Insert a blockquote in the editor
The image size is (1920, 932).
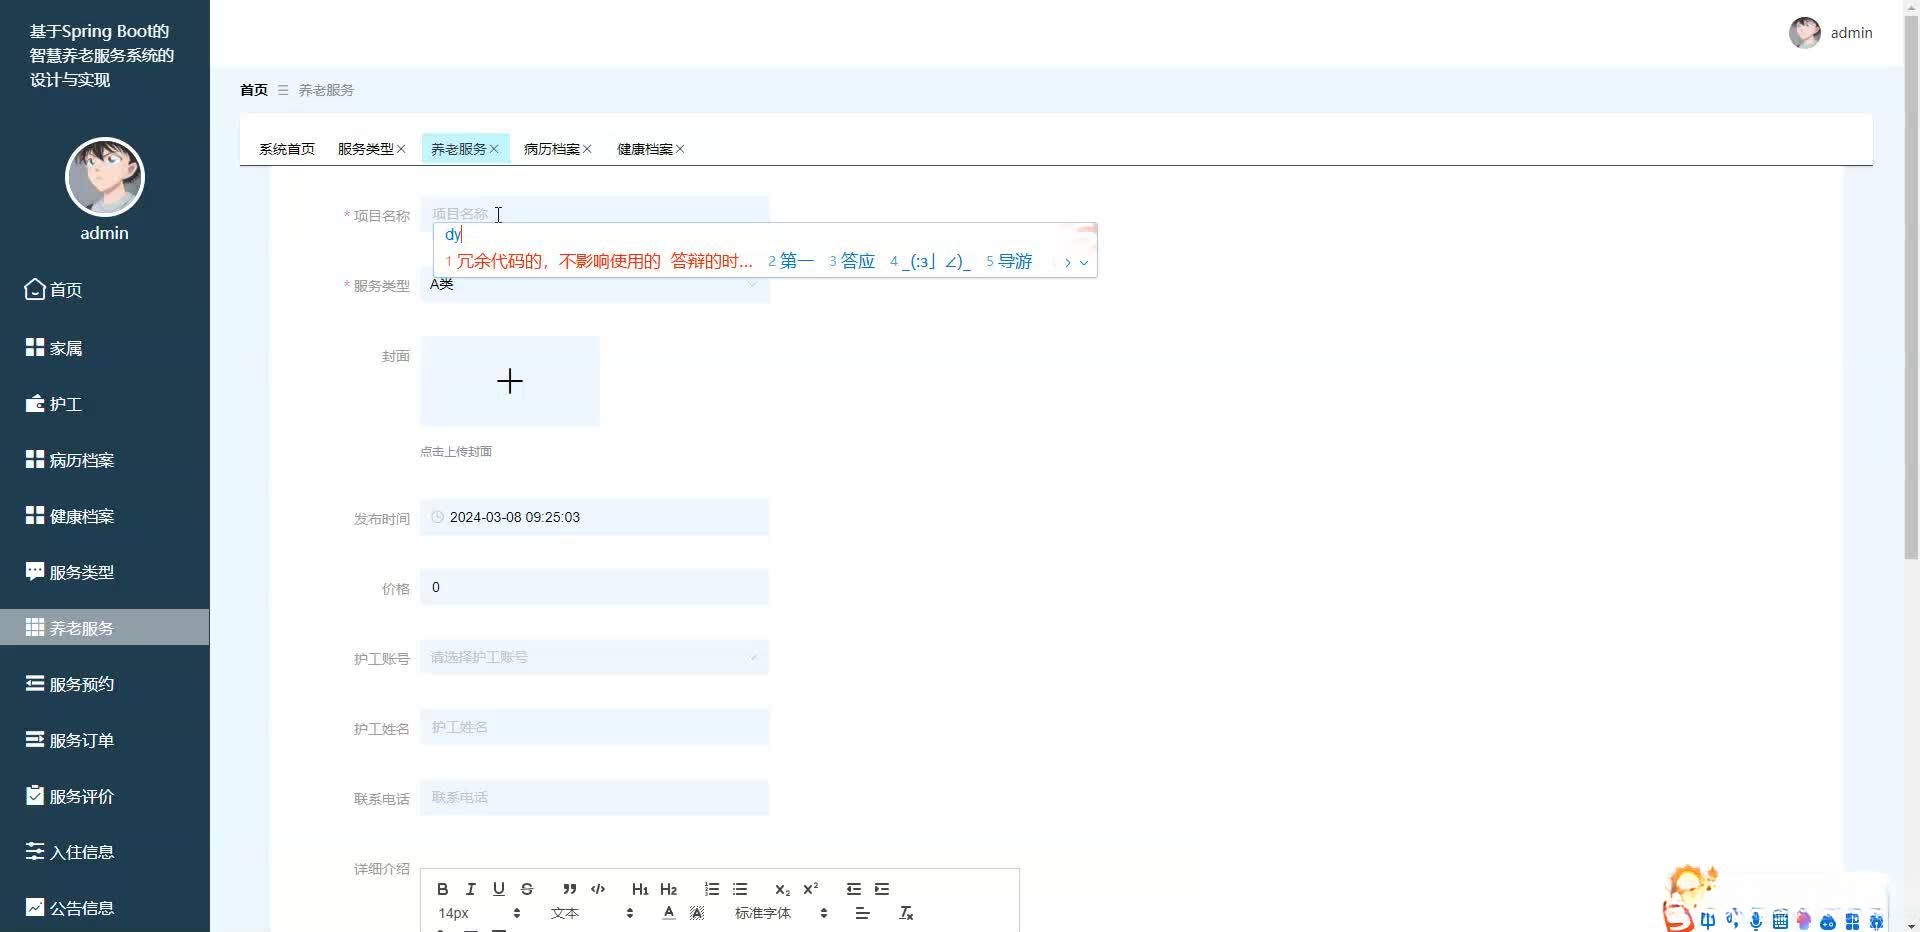click(x=569, y=889)
